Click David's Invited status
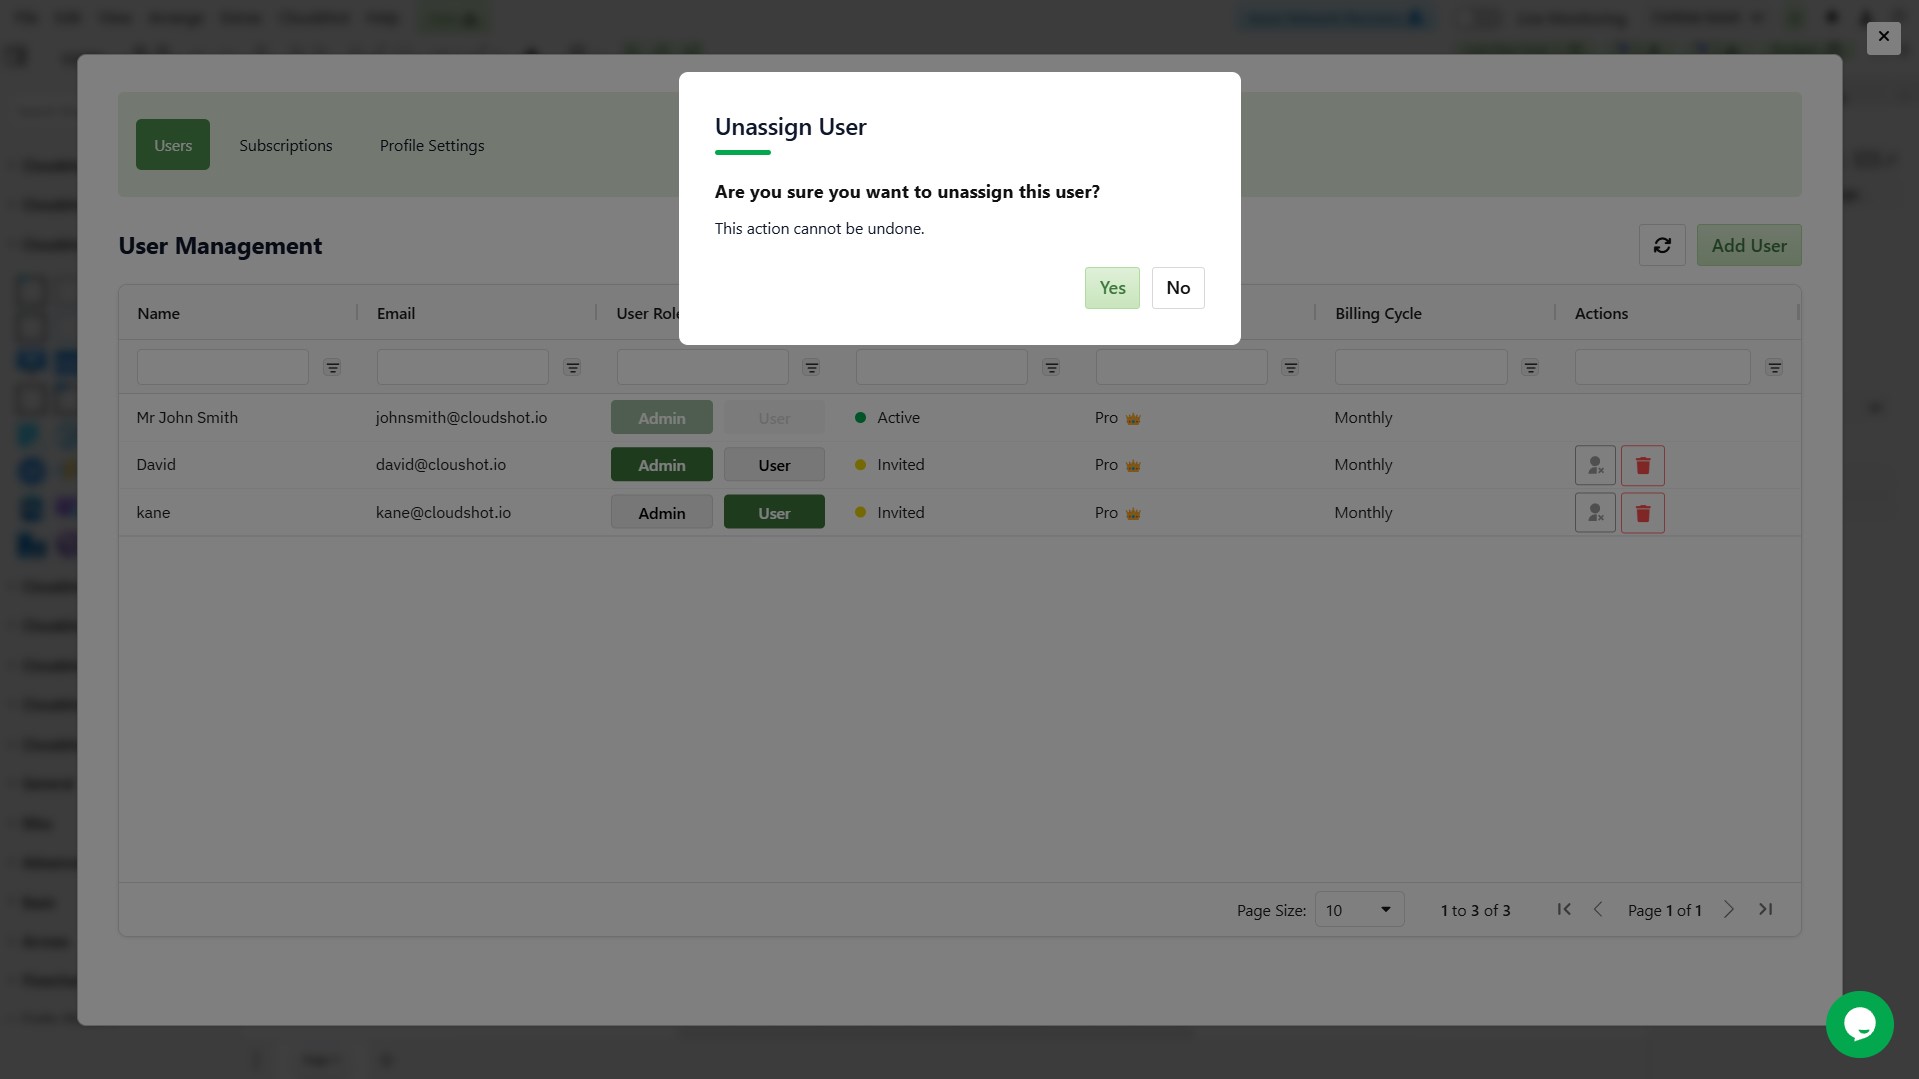1919x1079 pixels. [890, 464]
